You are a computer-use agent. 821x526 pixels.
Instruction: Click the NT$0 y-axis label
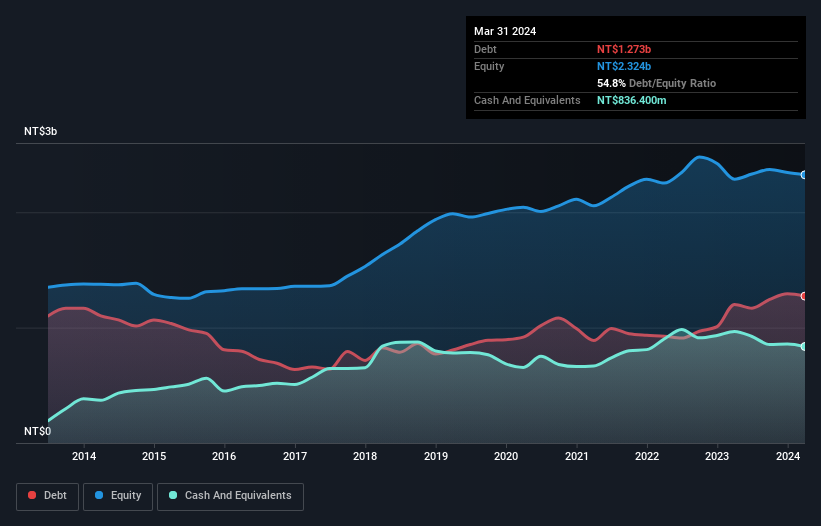click(x=38, y=431)
